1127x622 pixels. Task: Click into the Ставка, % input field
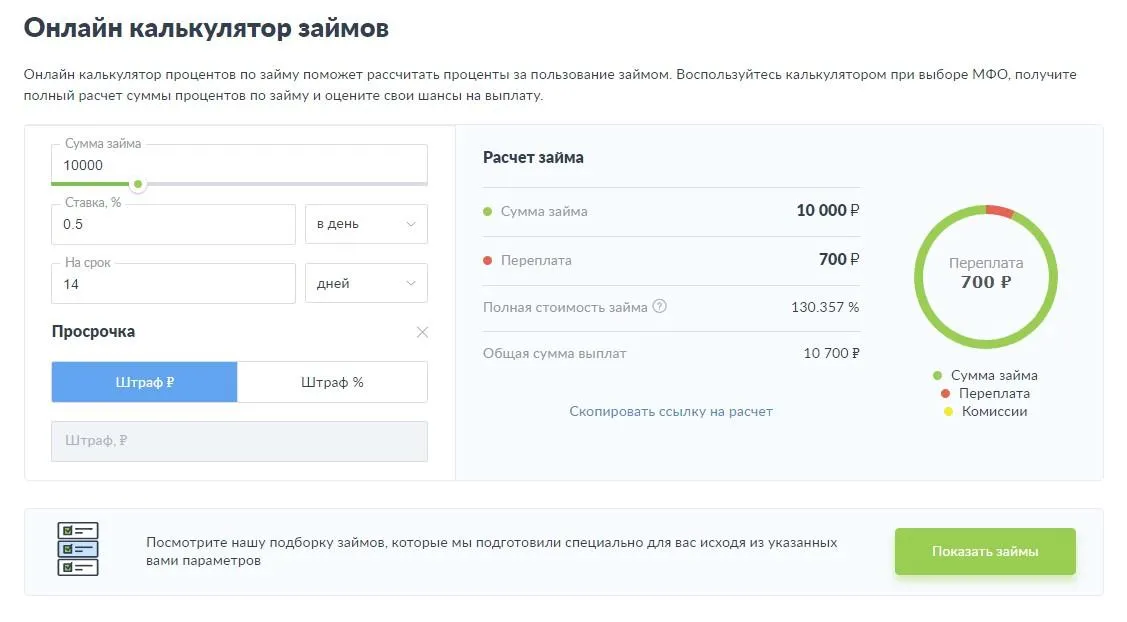[x=173, y=225]
